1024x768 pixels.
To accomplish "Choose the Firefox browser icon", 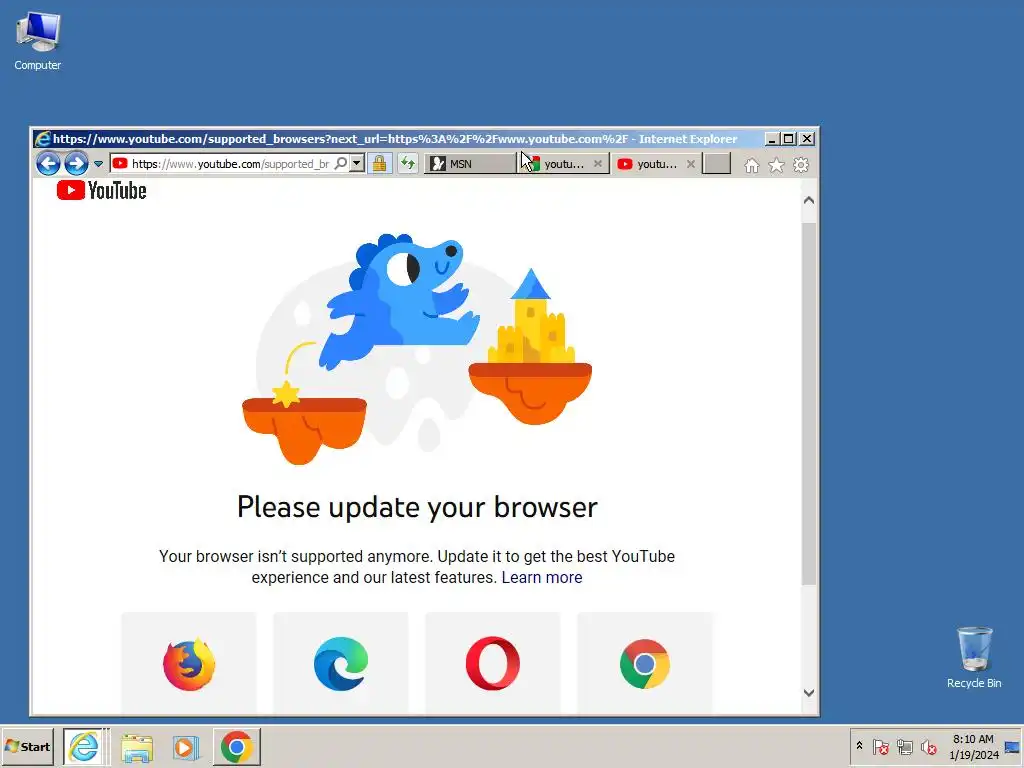I will pos(189,664).
